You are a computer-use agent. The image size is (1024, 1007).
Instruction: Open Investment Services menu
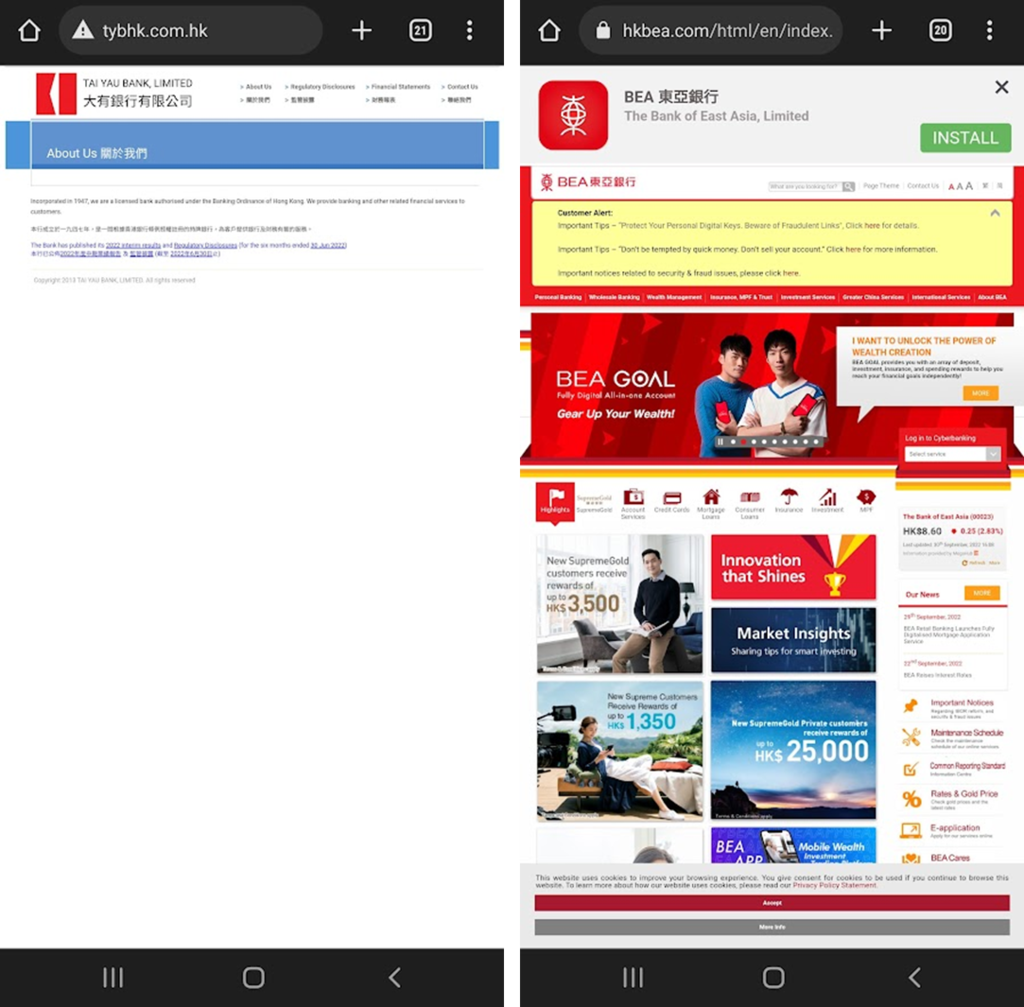point(808,297)
